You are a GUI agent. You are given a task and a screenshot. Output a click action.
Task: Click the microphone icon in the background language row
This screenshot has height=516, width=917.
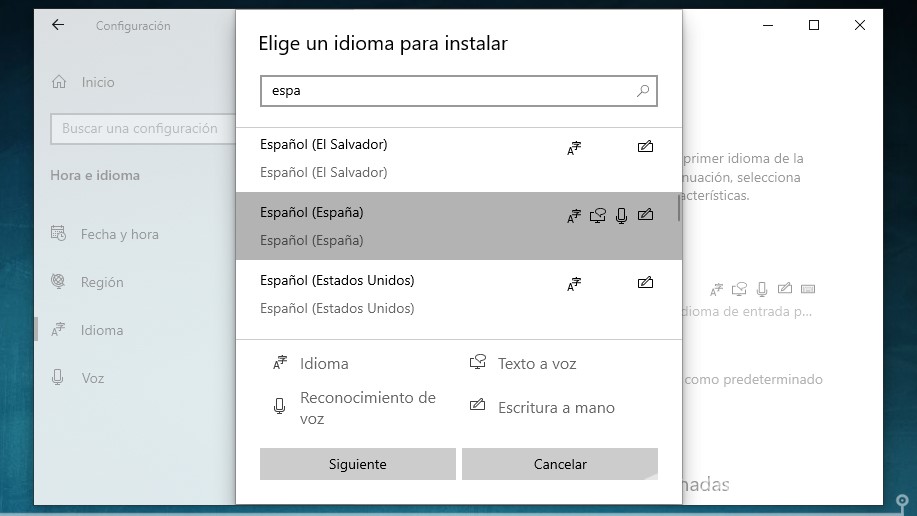coord(762,289)
